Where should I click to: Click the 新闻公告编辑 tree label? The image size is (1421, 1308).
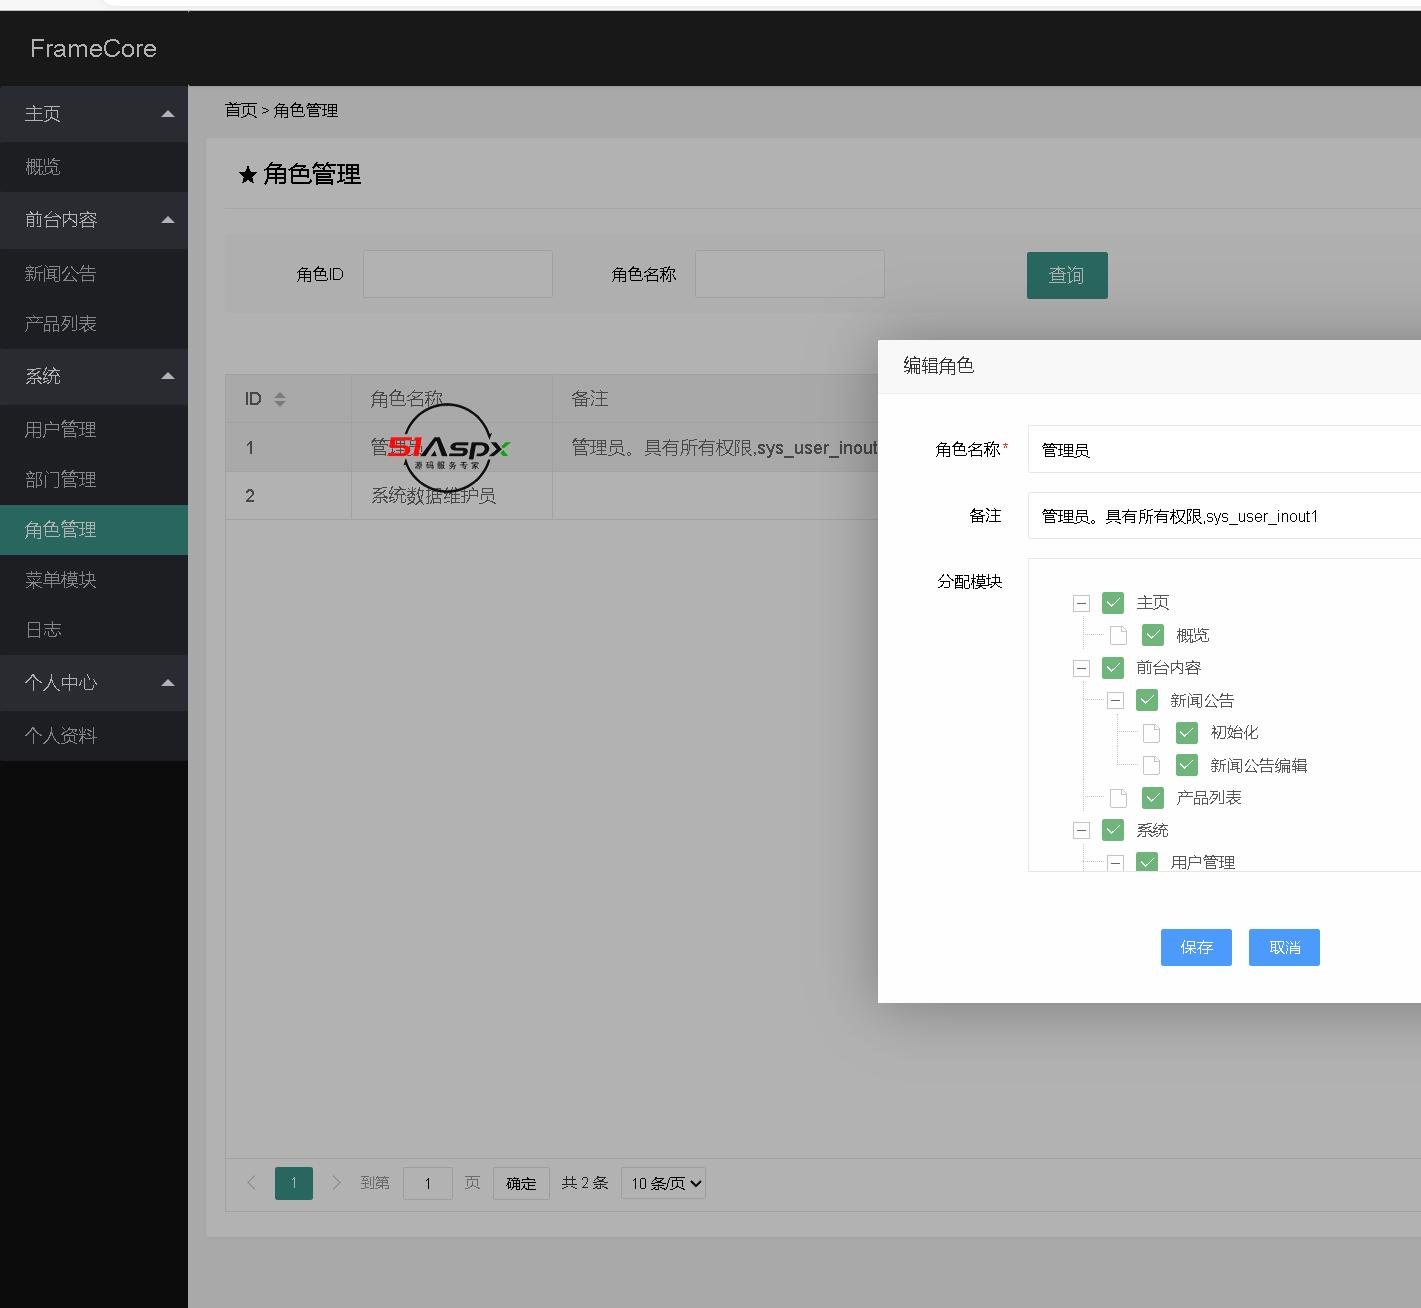(1259, 765)
